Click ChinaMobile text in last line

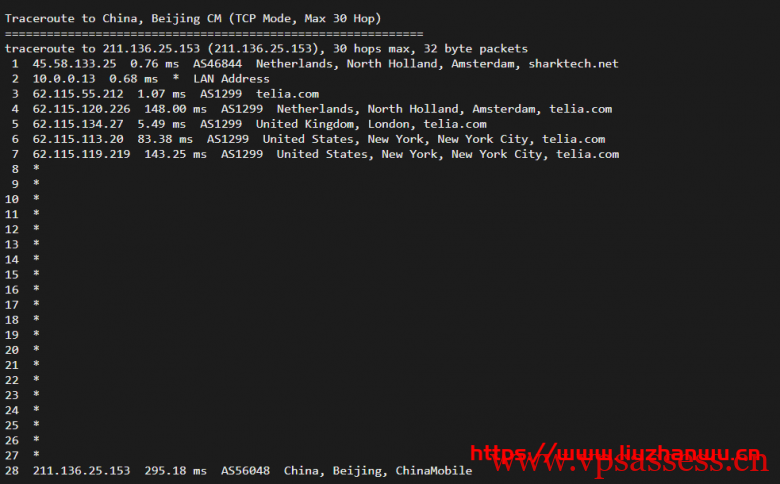coord(434,471)
